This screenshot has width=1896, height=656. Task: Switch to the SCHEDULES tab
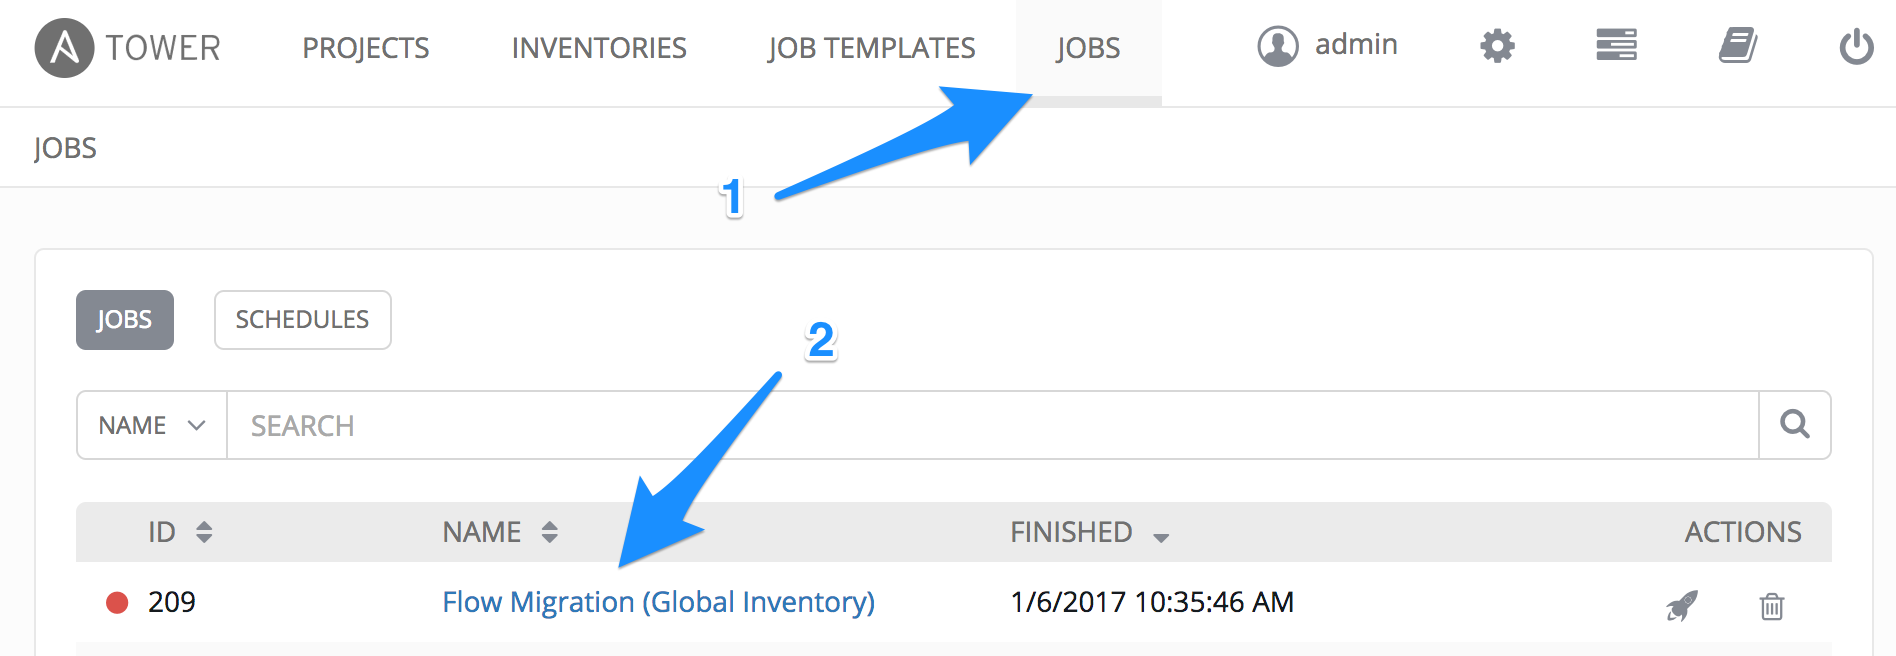pos(302,320)
